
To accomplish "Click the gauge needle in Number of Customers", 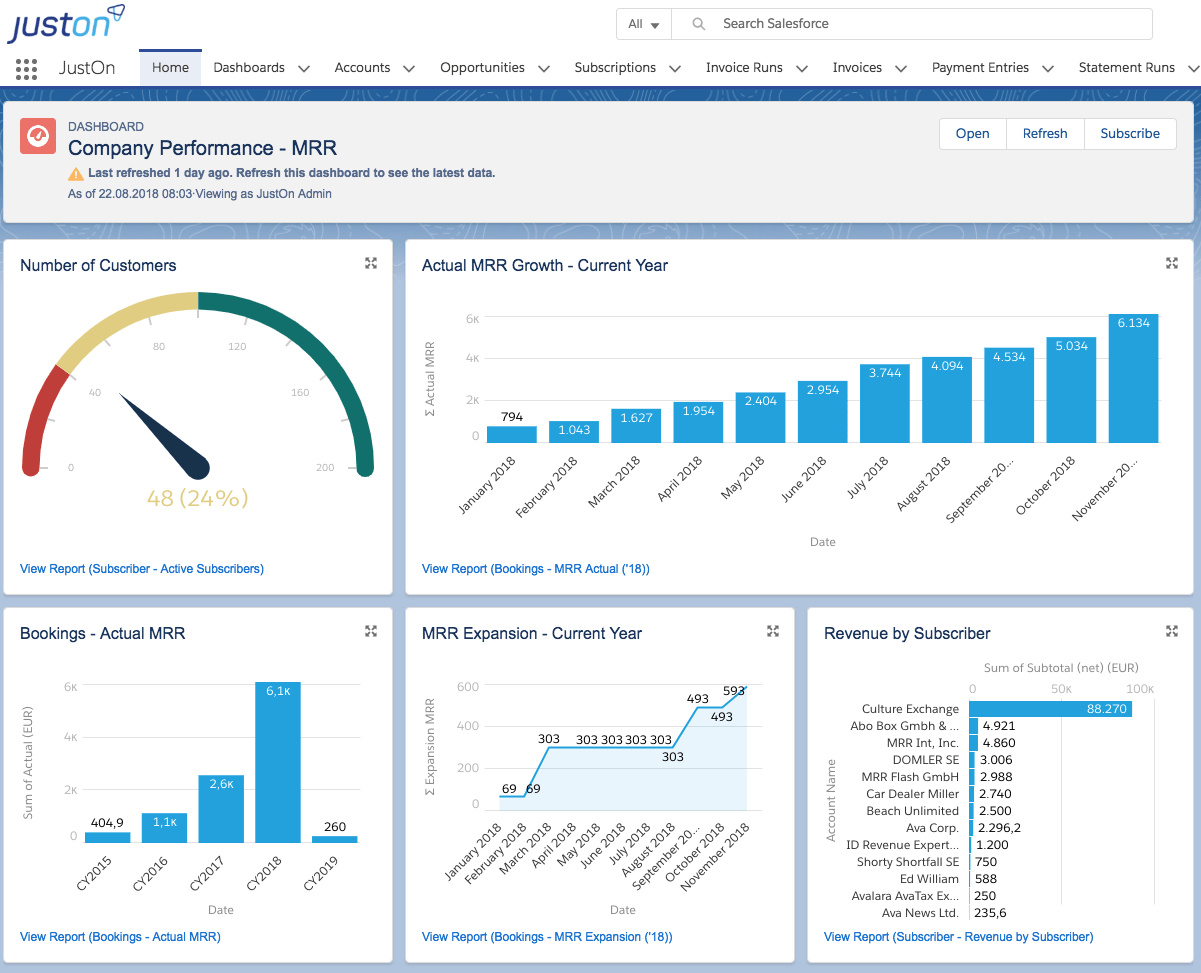I will click(165, 435).
